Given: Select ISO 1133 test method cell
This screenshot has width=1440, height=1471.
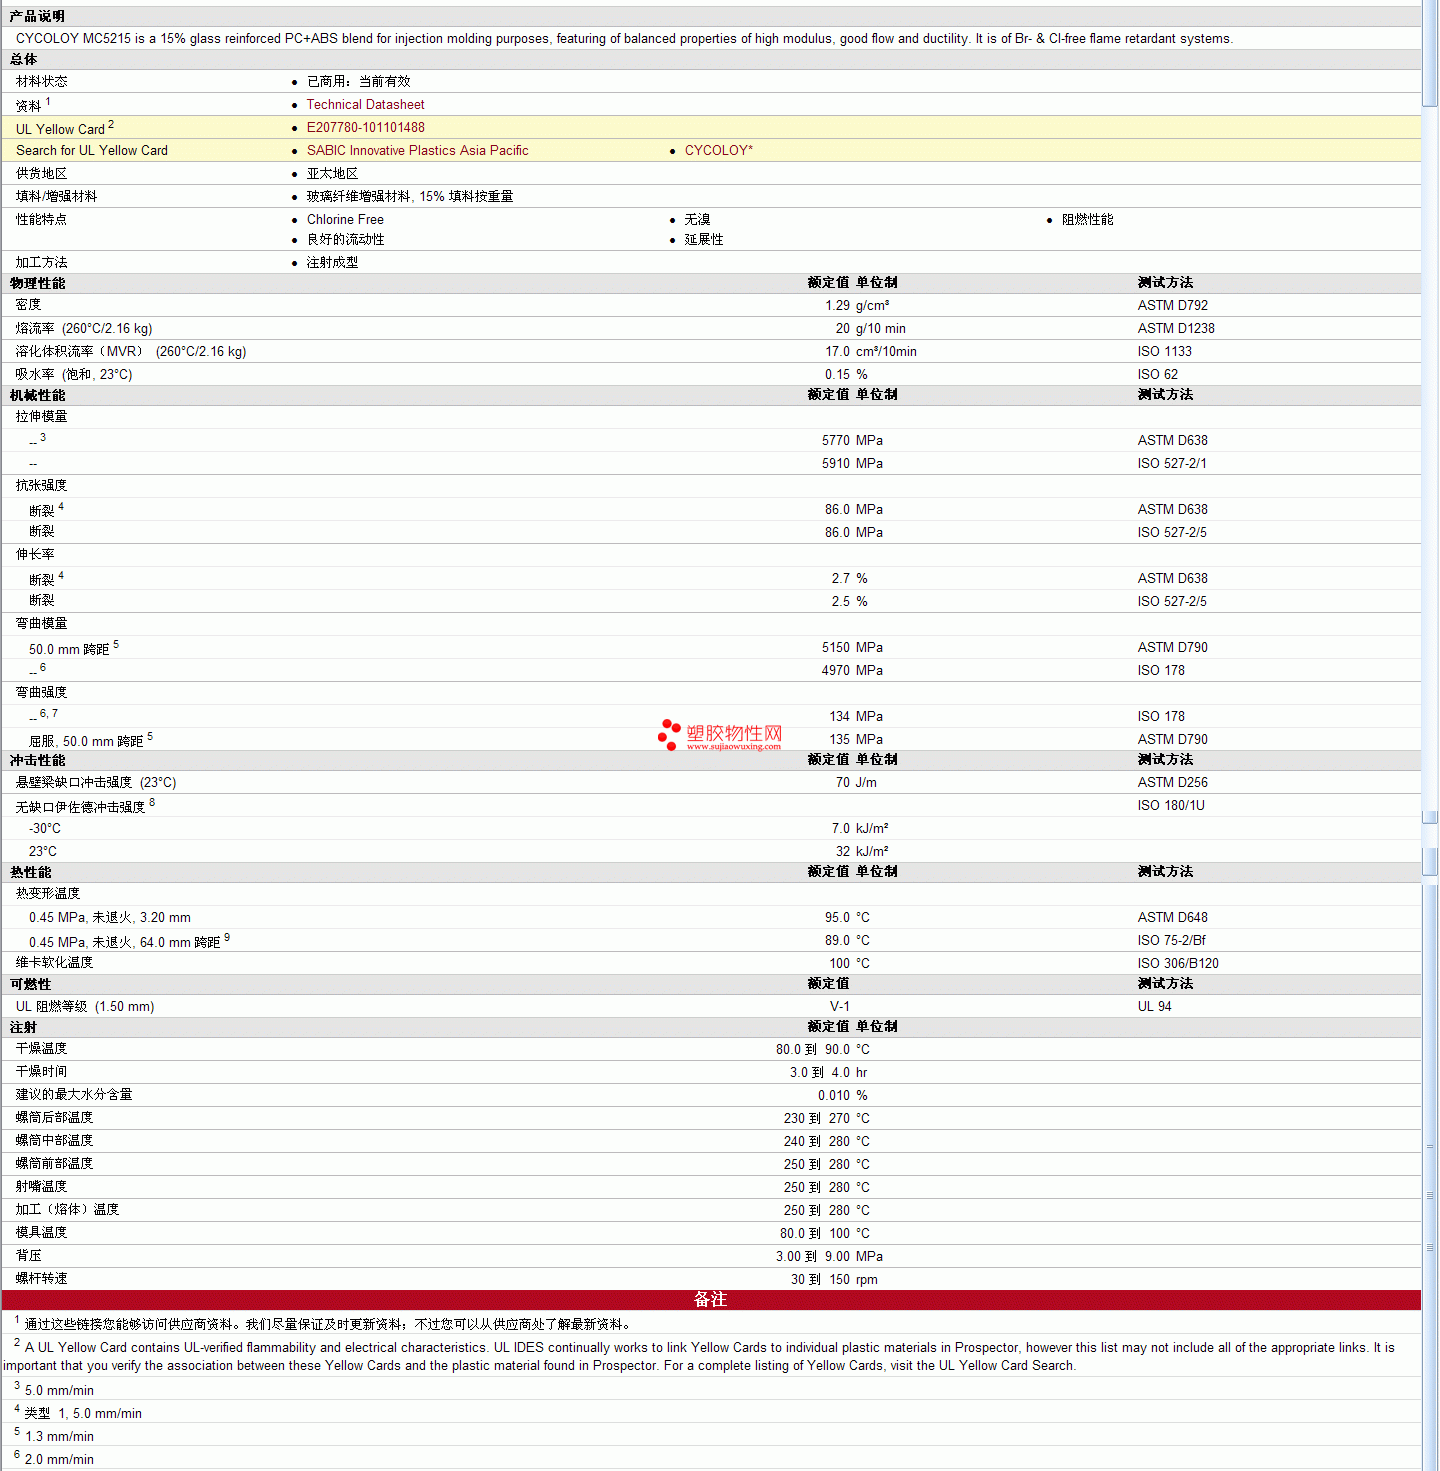Looking at the screenshot, I should [1165, 351].
